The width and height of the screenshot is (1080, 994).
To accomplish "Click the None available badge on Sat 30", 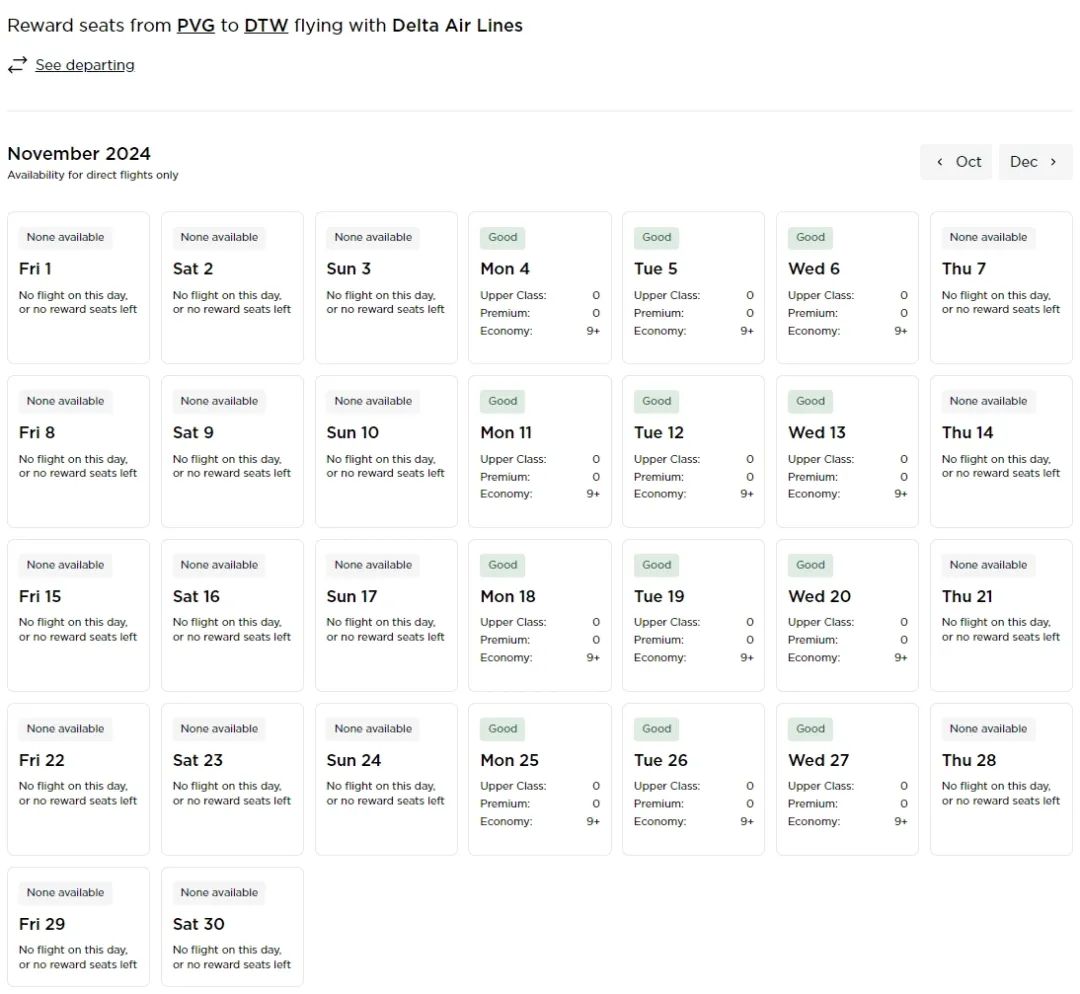I will coord(219,893).
